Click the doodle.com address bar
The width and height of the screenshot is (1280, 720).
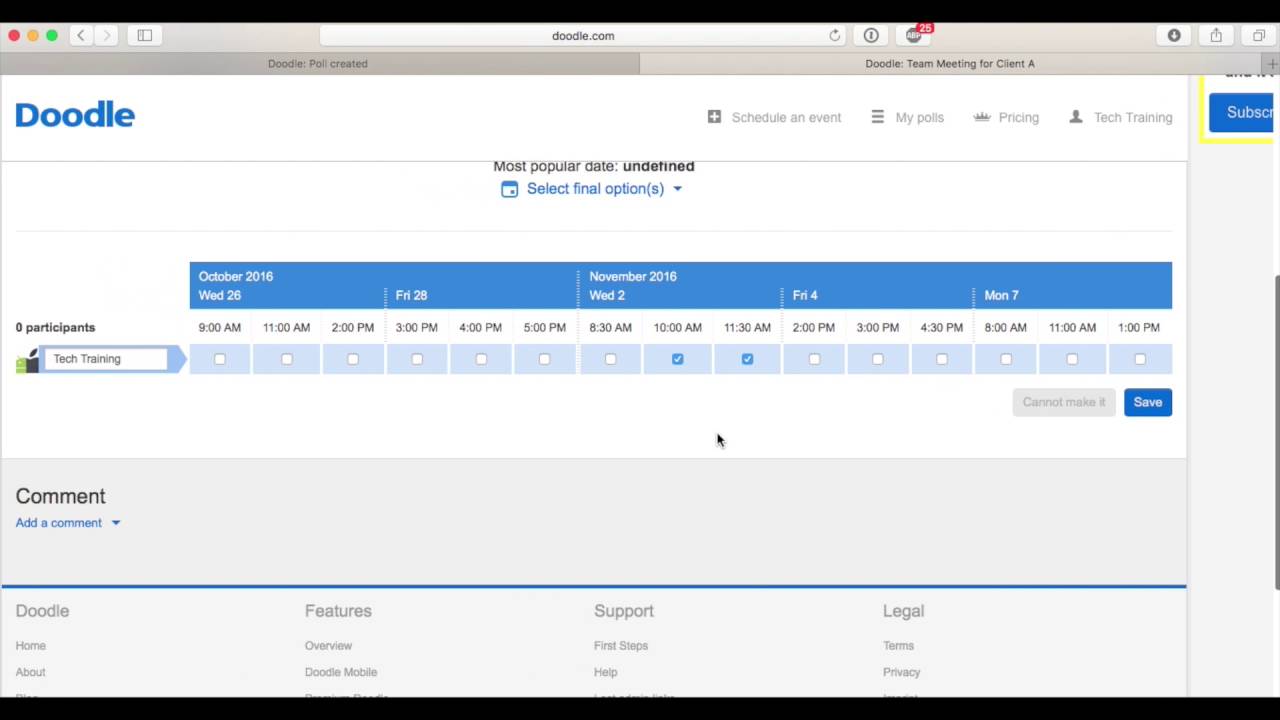[x=583, y=35]
